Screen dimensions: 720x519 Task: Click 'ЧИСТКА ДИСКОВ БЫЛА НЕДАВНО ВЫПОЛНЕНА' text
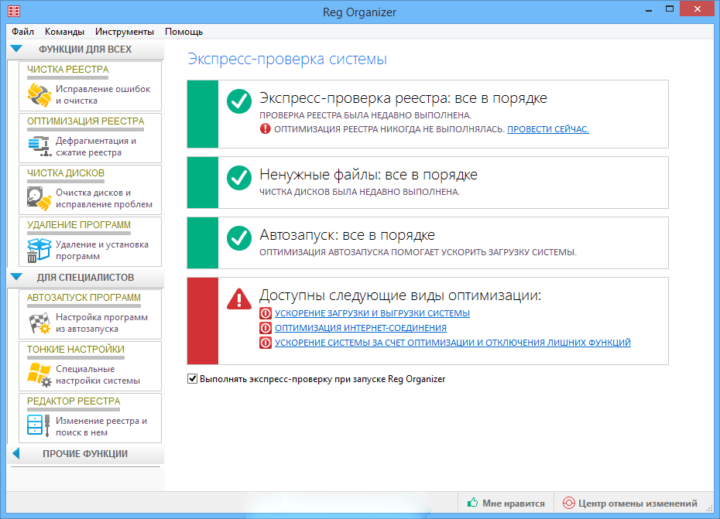tap(360, 192)
